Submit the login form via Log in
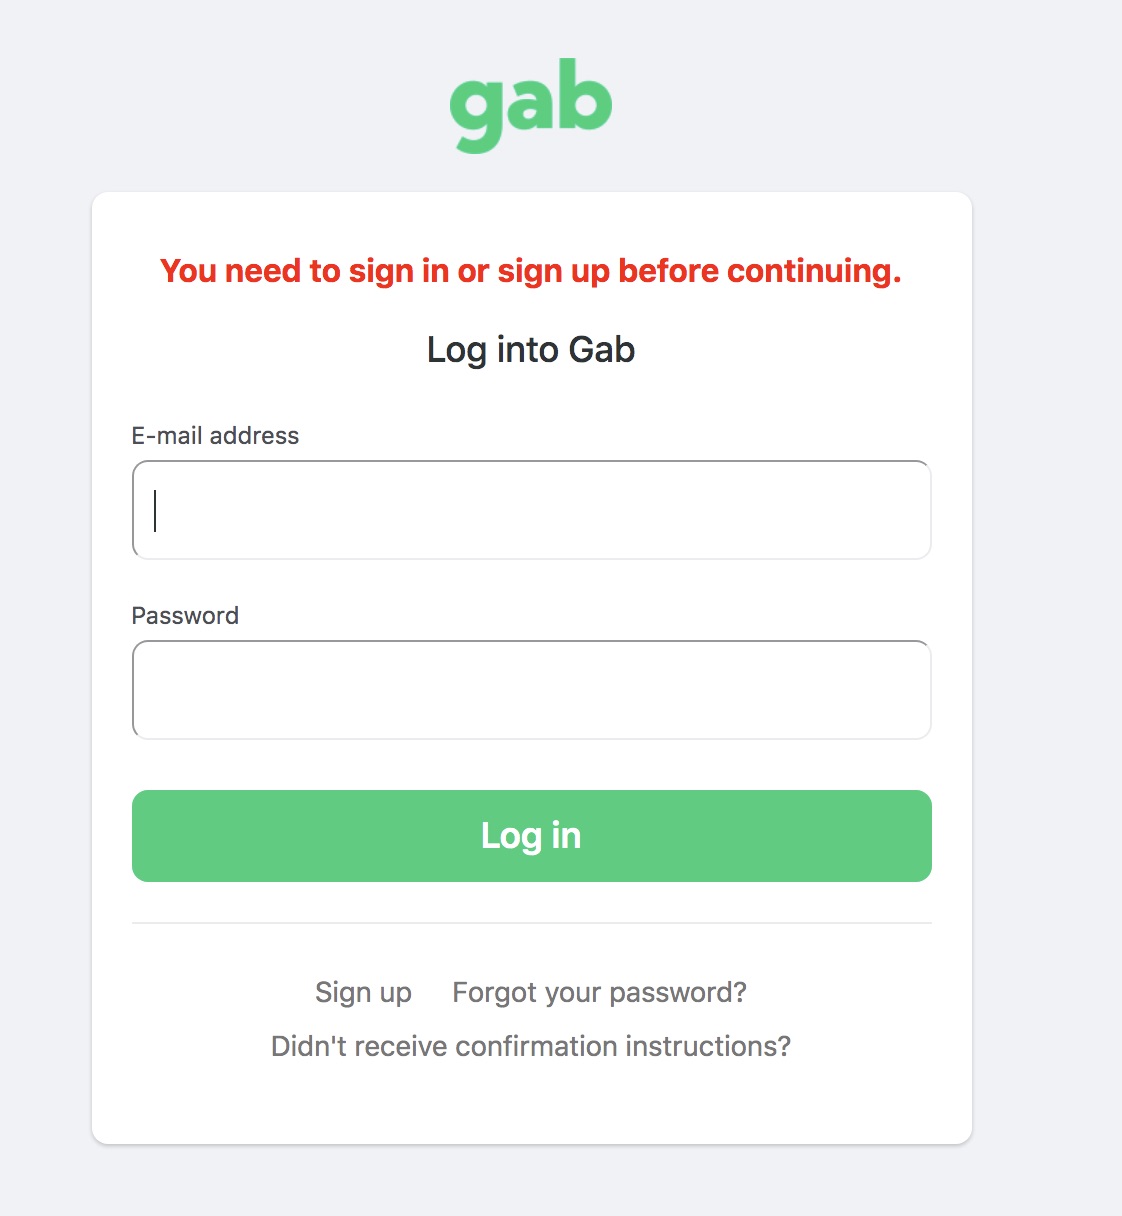This screenshot has width=1122, height=1216. [531, 836]
